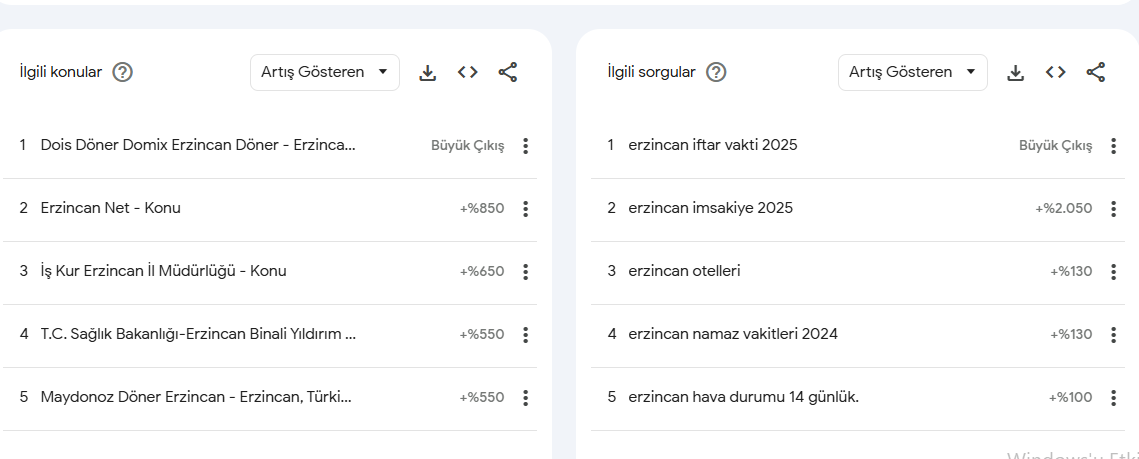The image size is (1139, 459).
Task: Open Maydonoz Döner Erzincan topic
Action: tap(270, 398)
